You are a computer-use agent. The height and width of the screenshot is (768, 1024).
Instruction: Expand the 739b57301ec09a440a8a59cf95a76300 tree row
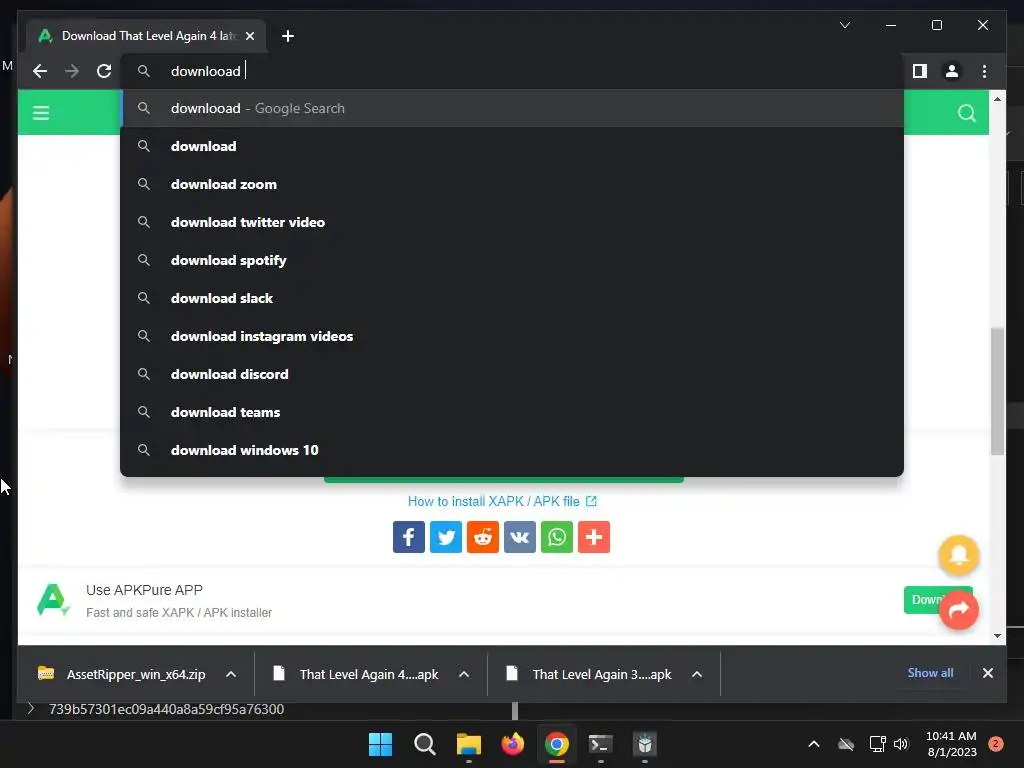point(30,709)
